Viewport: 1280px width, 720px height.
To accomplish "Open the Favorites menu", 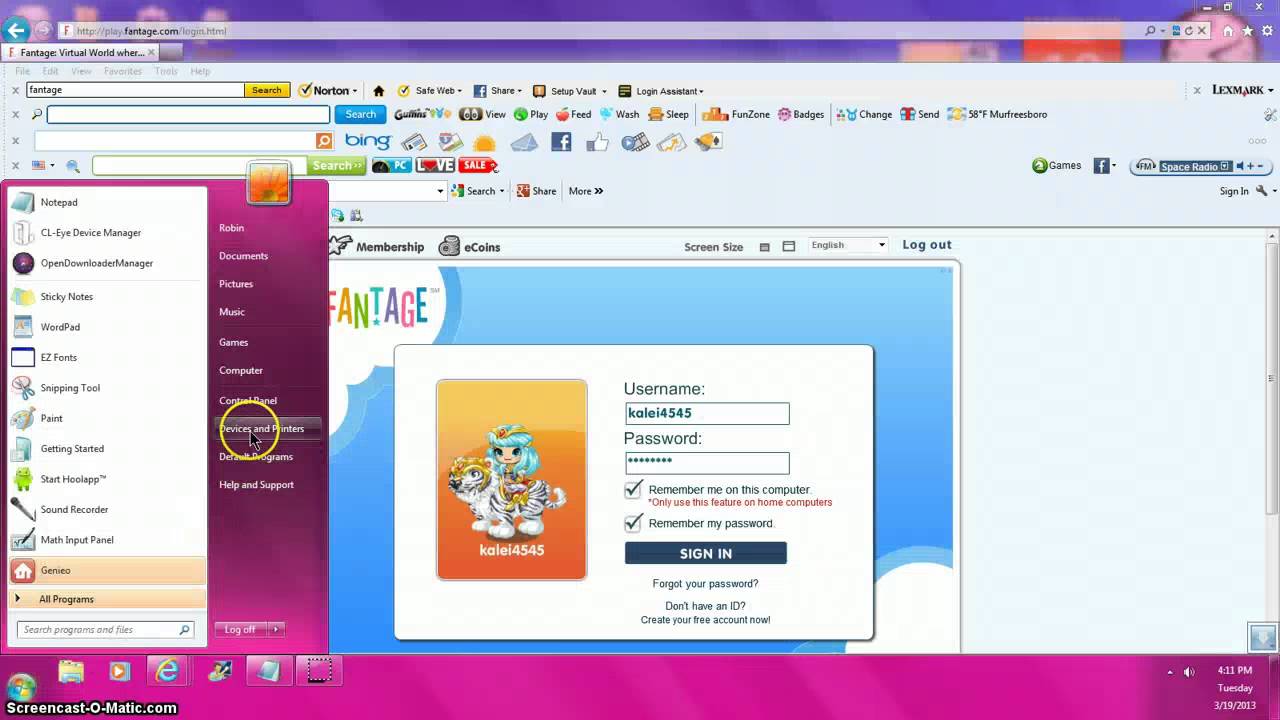I will [x=123, y=71].
